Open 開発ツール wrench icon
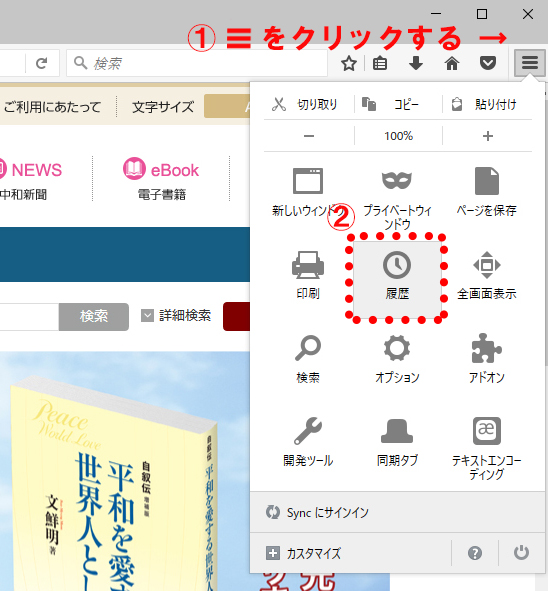Screen dimensions: 548x591 308,442
